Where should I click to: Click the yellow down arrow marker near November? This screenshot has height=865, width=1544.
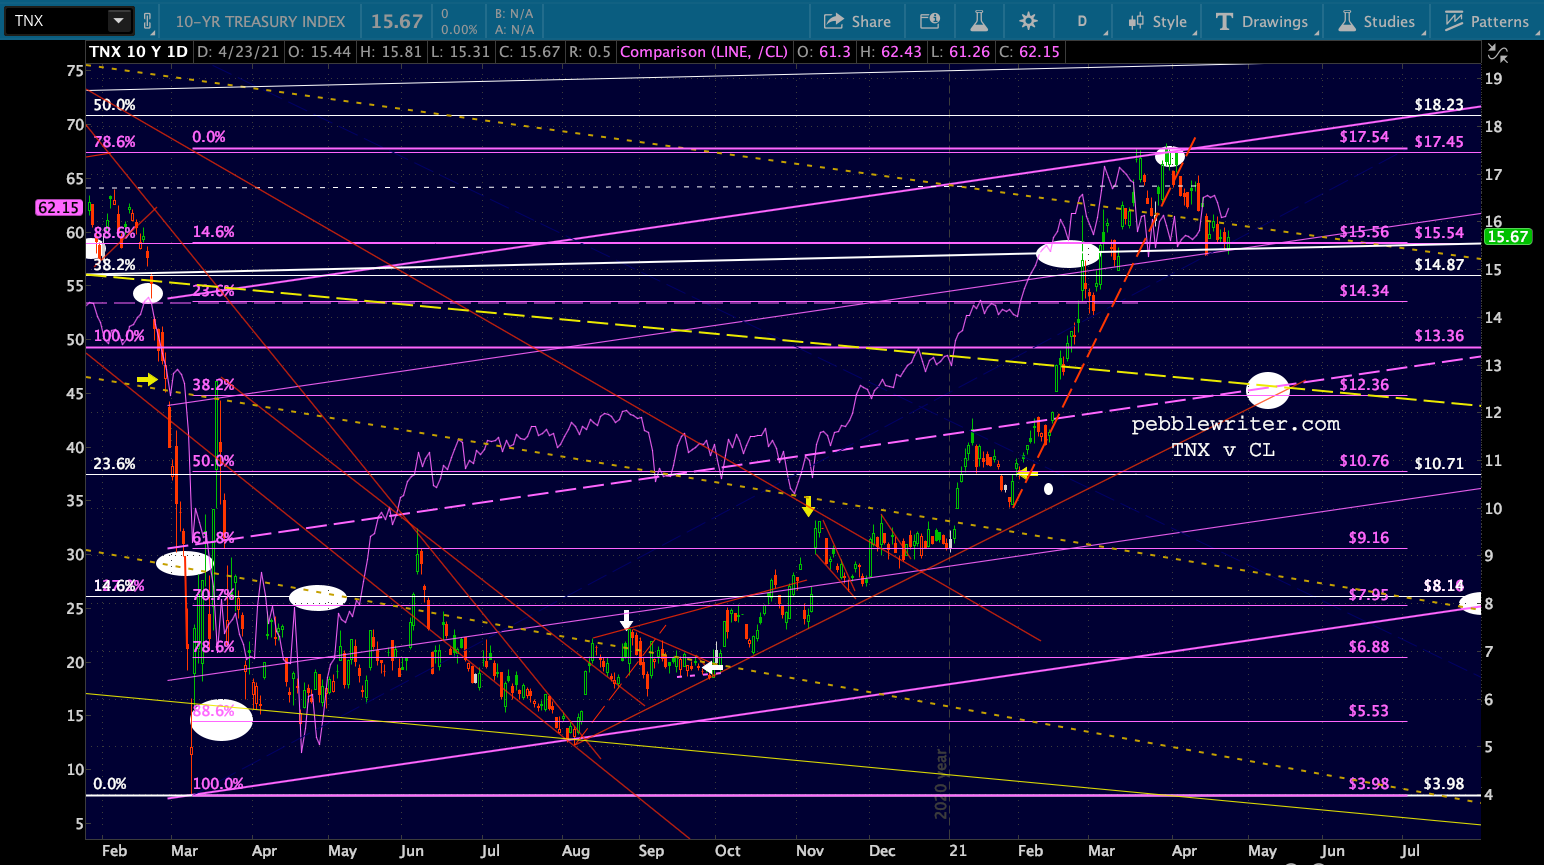point(808,507)
